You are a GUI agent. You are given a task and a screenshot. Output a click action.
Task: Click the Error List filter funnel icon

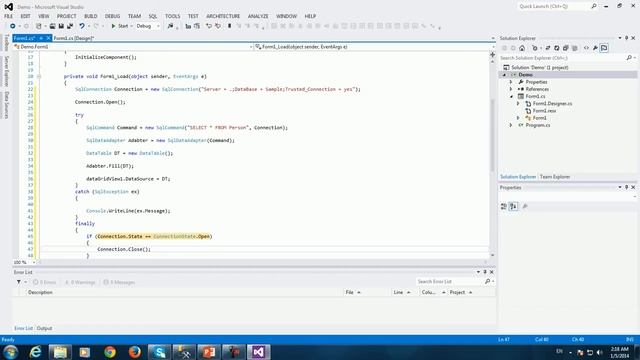tap(18, 282)
